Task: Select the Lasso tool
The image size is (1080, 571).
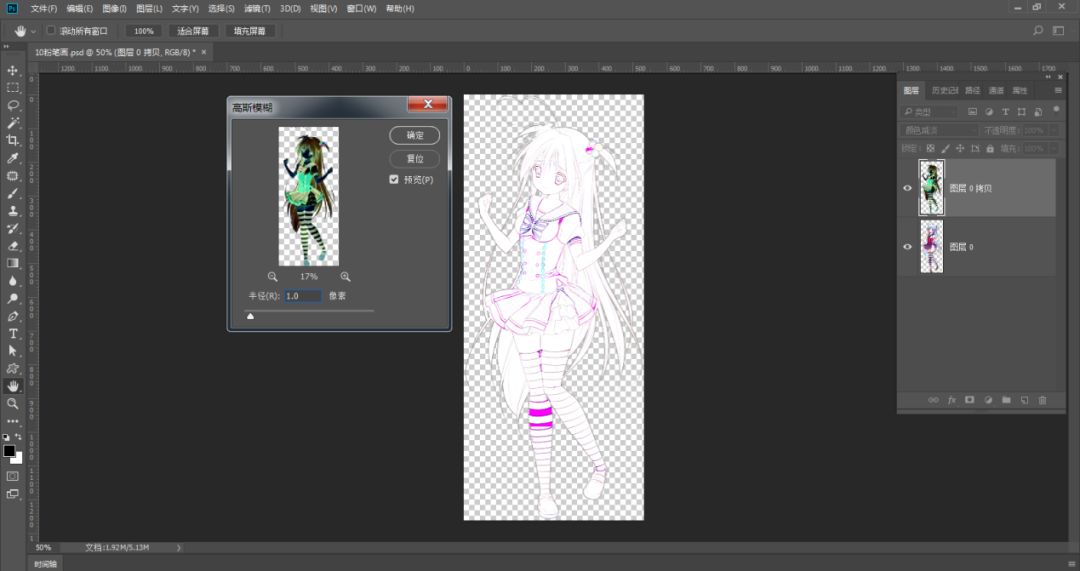Action: coord(13,105)
